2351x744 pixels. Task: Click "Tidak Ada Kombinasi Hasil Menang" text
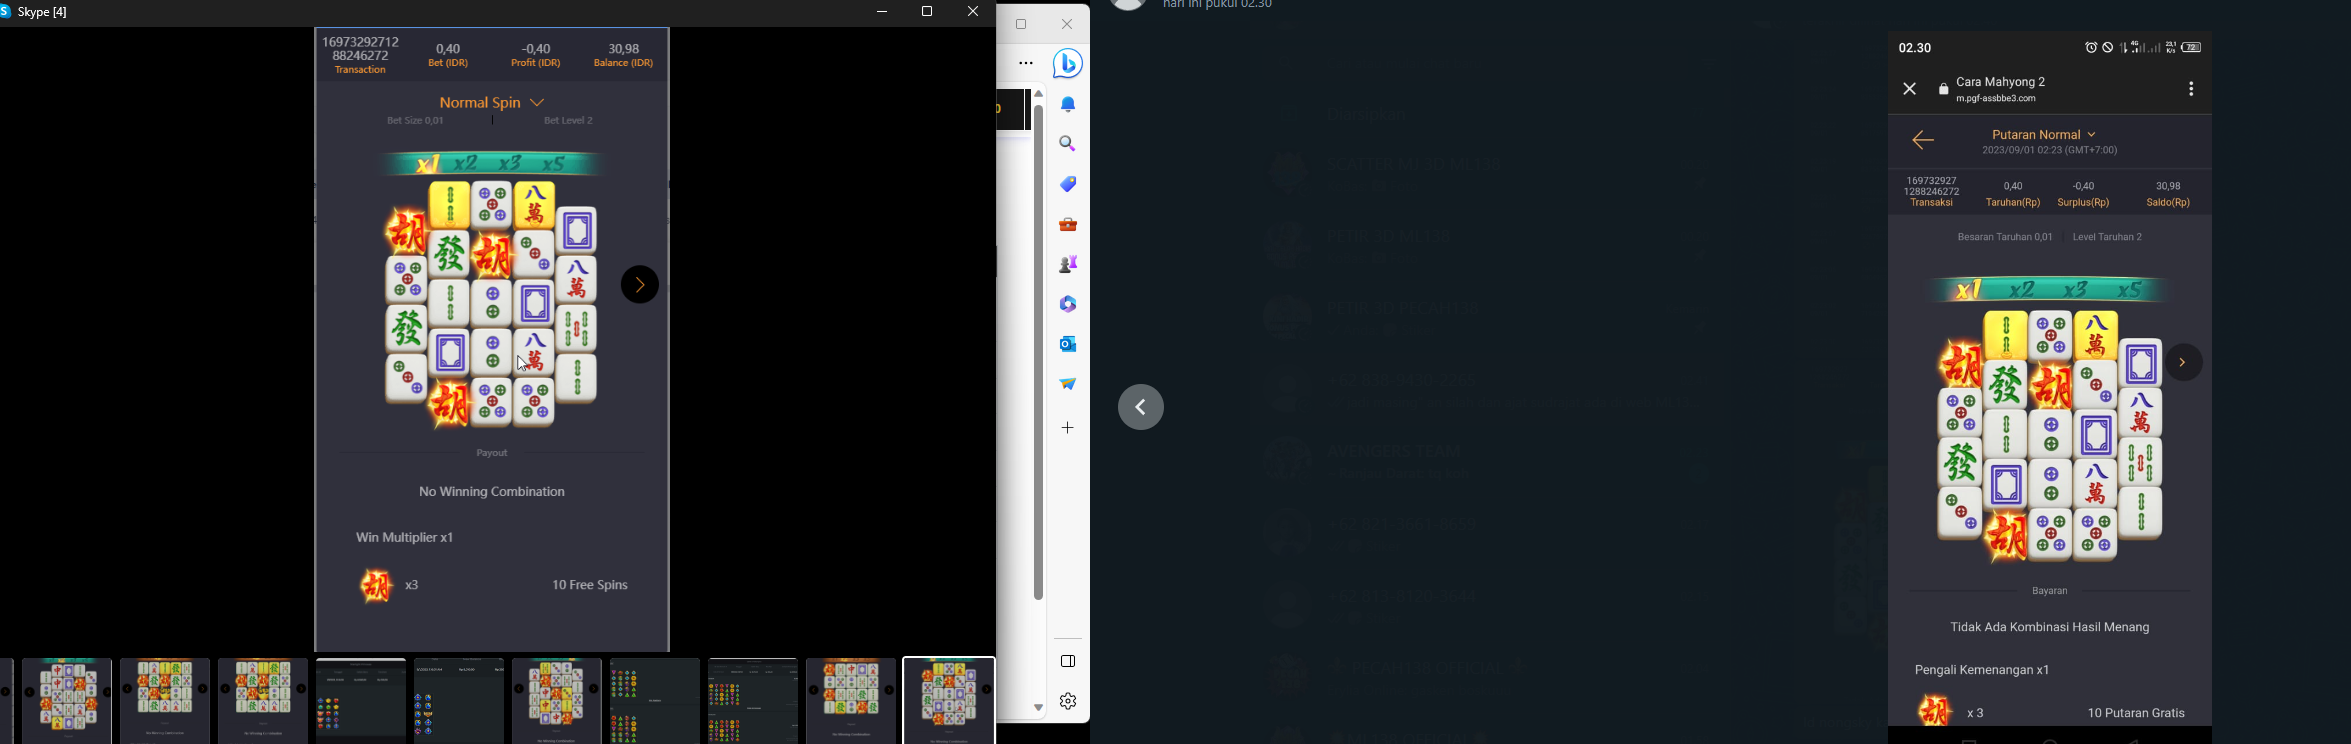coord(2050,627)
